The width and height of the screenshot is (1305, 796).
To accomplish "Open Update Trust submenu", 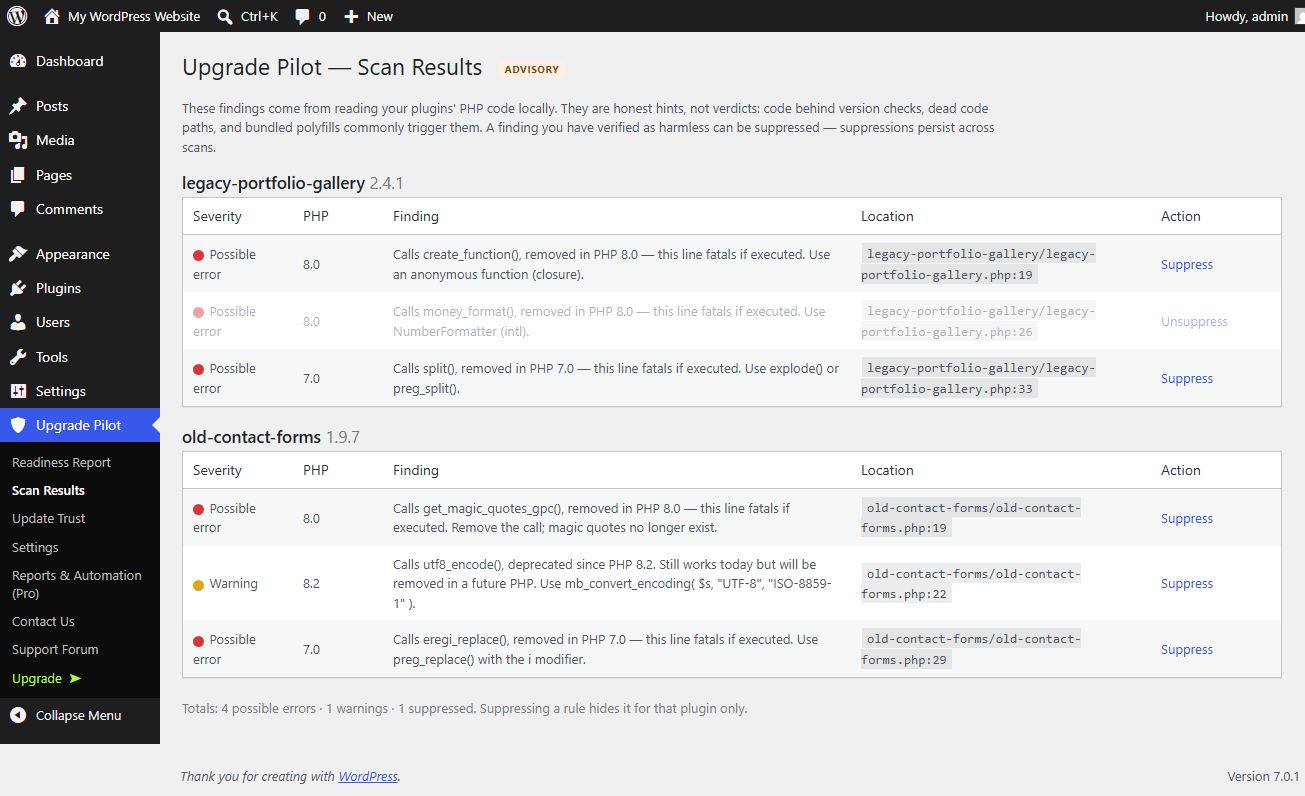I will pyautogui.click(x=49, y=518).
